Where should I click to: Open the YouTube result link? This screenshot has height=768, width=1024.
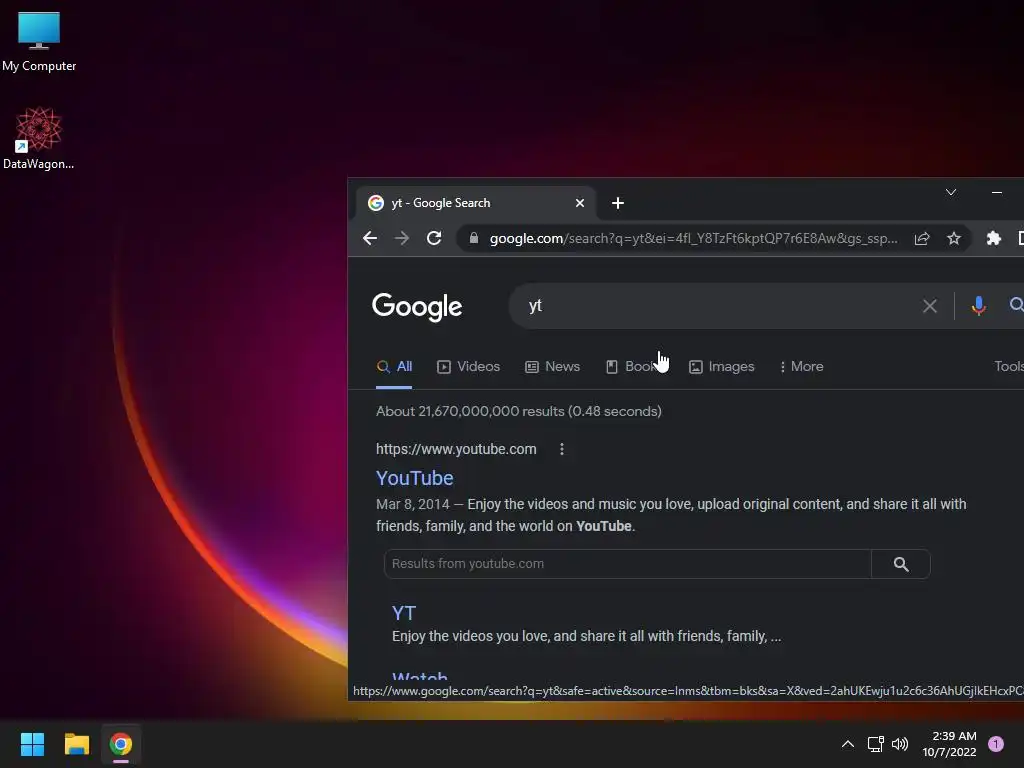[415, 478]
